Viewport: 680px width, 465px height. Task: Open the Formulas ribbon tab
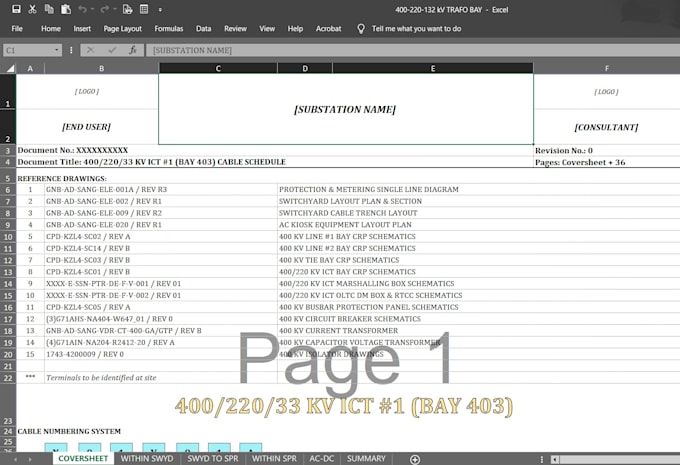click(x=169, y=29)
